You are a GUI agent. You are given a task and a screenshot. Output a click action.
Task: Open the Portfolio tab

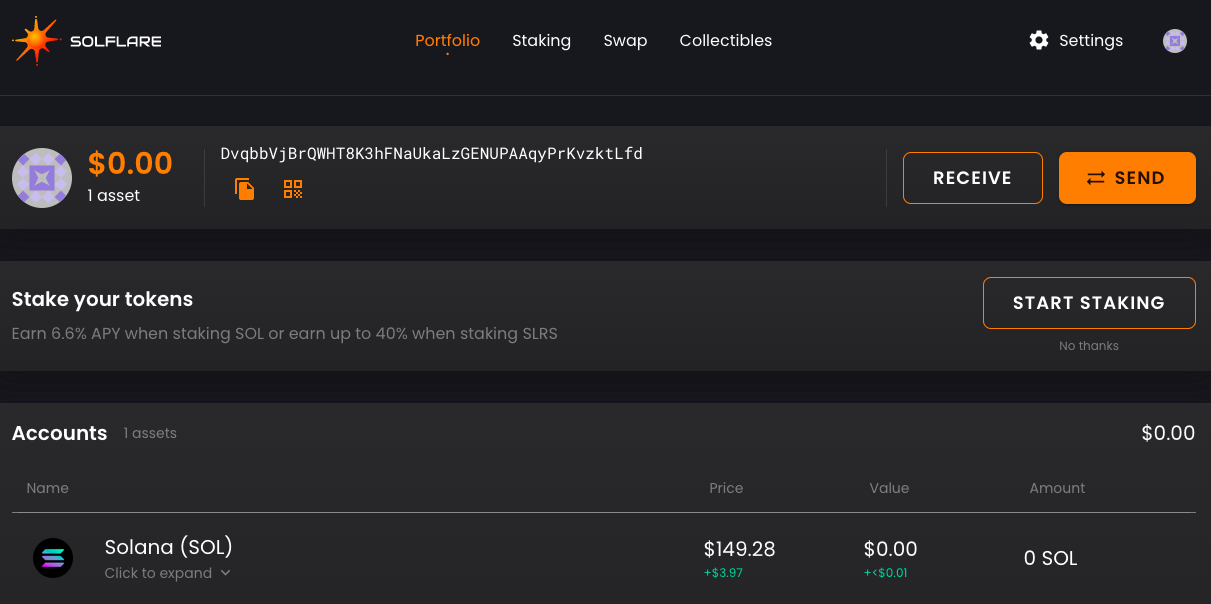(x=447, y=41)
